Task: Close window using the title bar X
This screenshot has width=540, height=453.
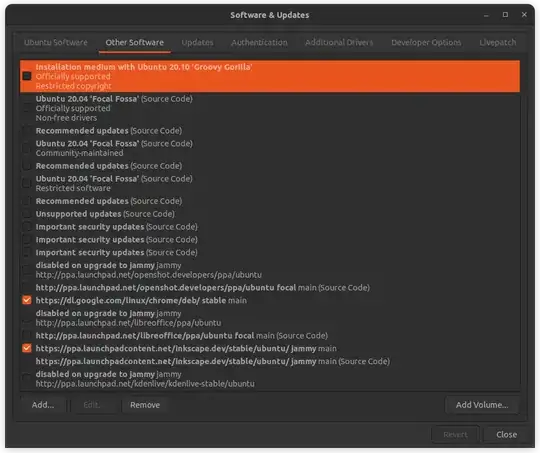Action: (x=524, y=15)
